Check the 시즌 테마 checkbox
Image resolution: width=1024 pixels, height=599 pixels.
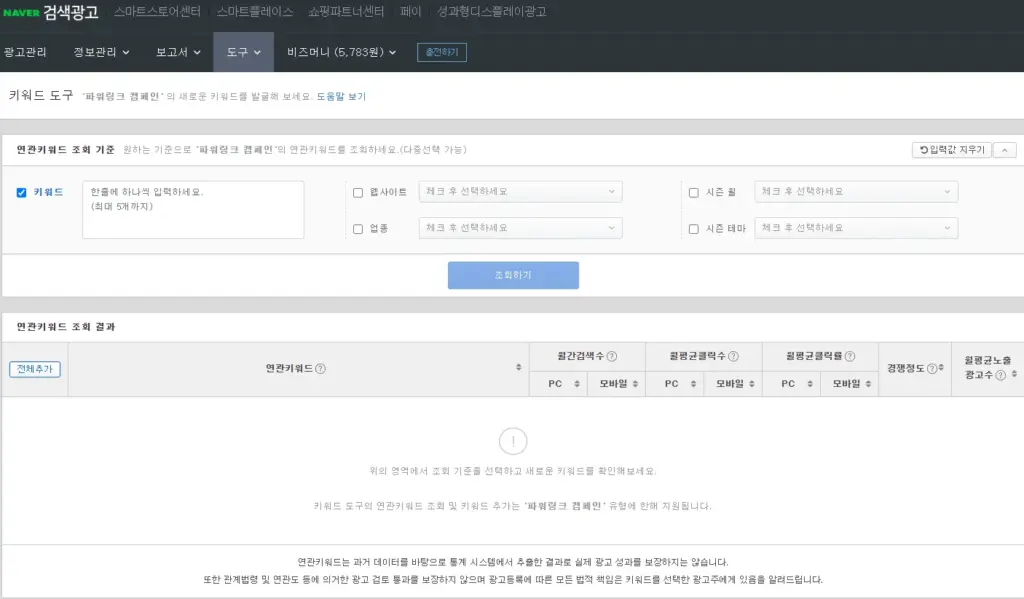(694, 229)
